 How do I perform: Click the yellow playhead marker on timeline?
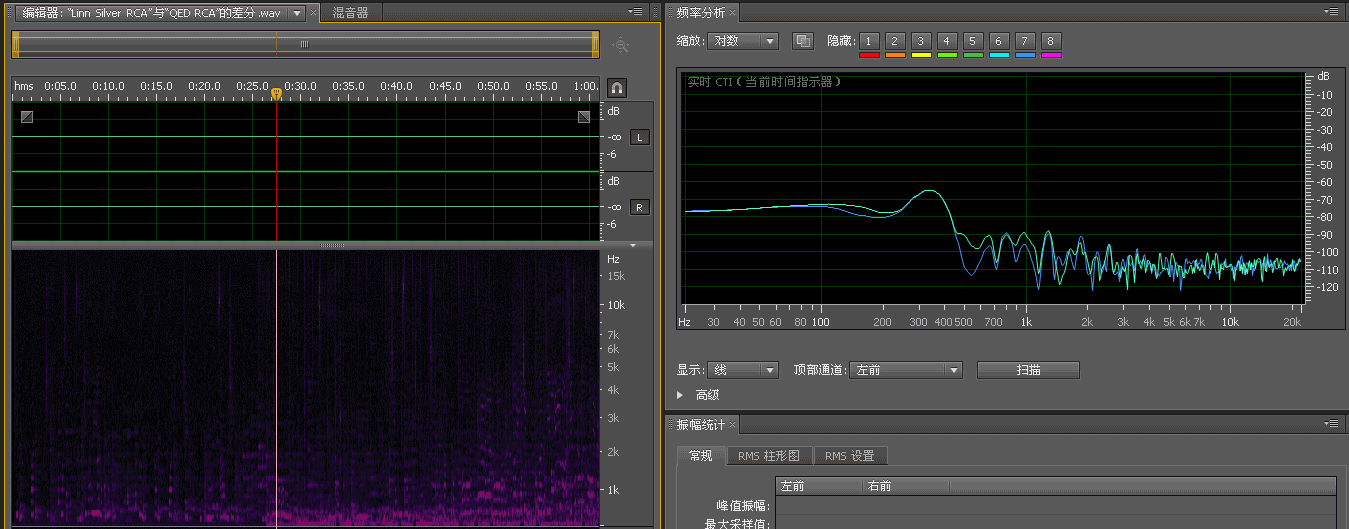pyautogui.click(x=276, y=93)
